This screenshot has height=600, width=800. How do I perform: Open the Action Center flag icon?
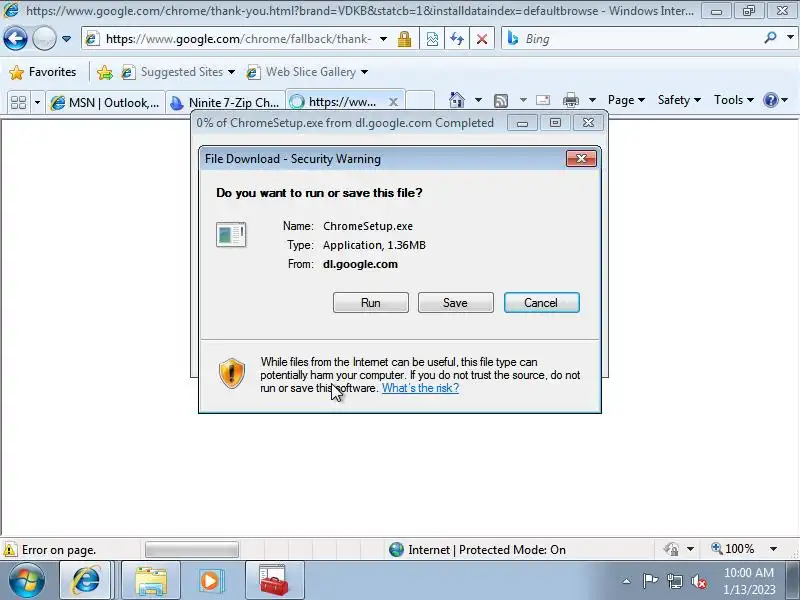pyautogui.click(x=650, y=581)
